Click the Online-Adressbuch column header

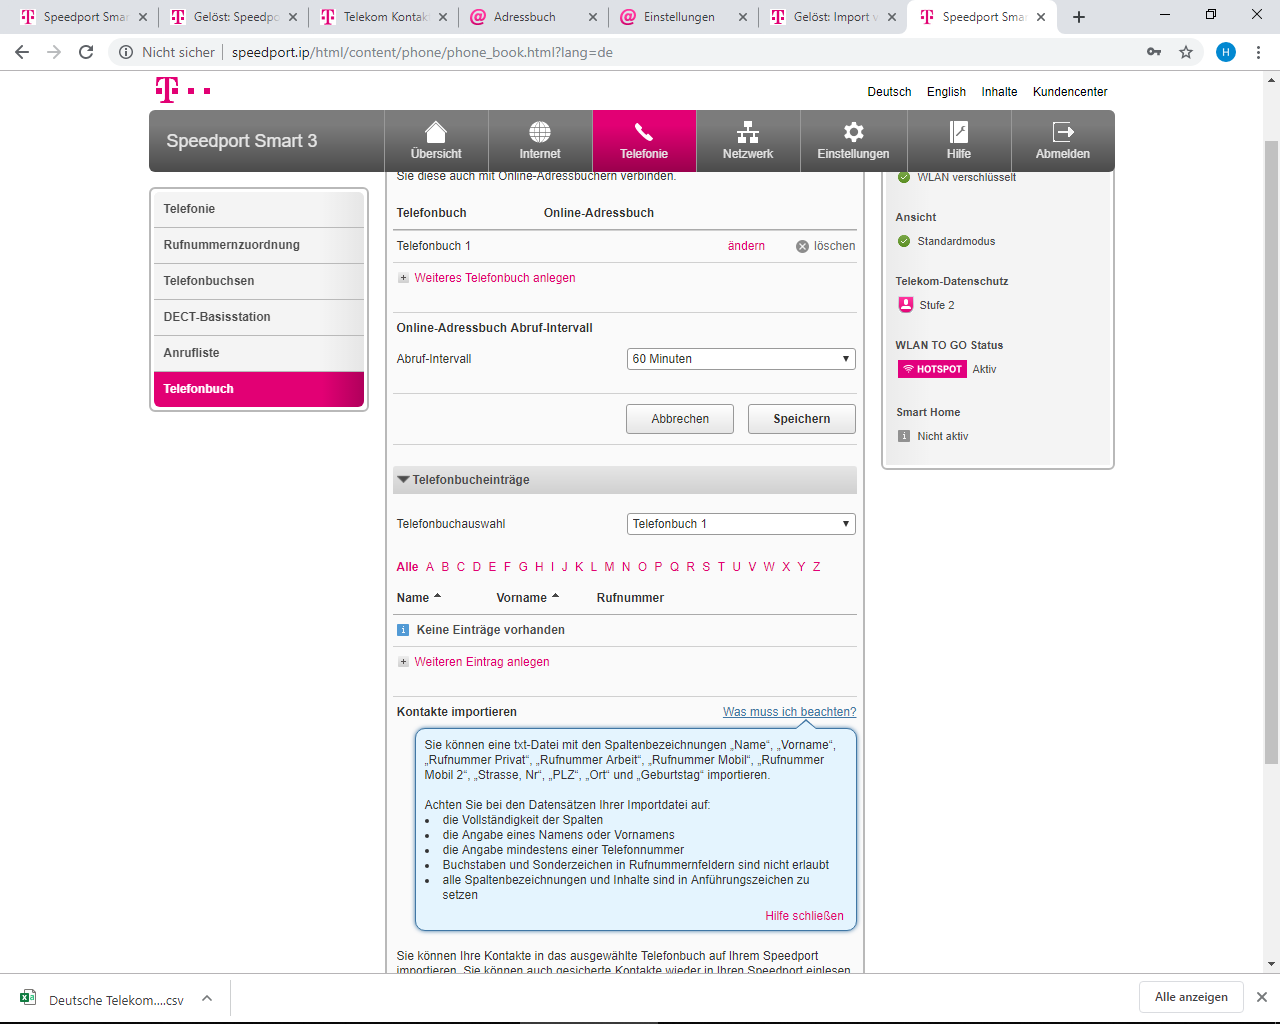tap(599, 213)
